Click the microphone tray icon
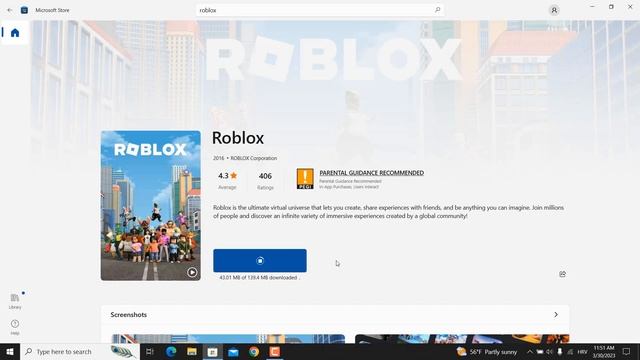640x360 pixels. click(x=560, y=351)
